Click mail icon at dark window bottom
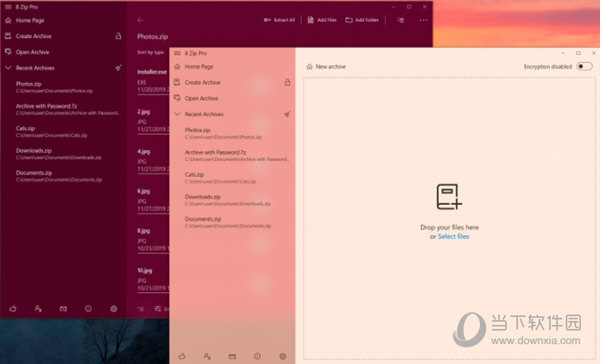 click(63, 309)
